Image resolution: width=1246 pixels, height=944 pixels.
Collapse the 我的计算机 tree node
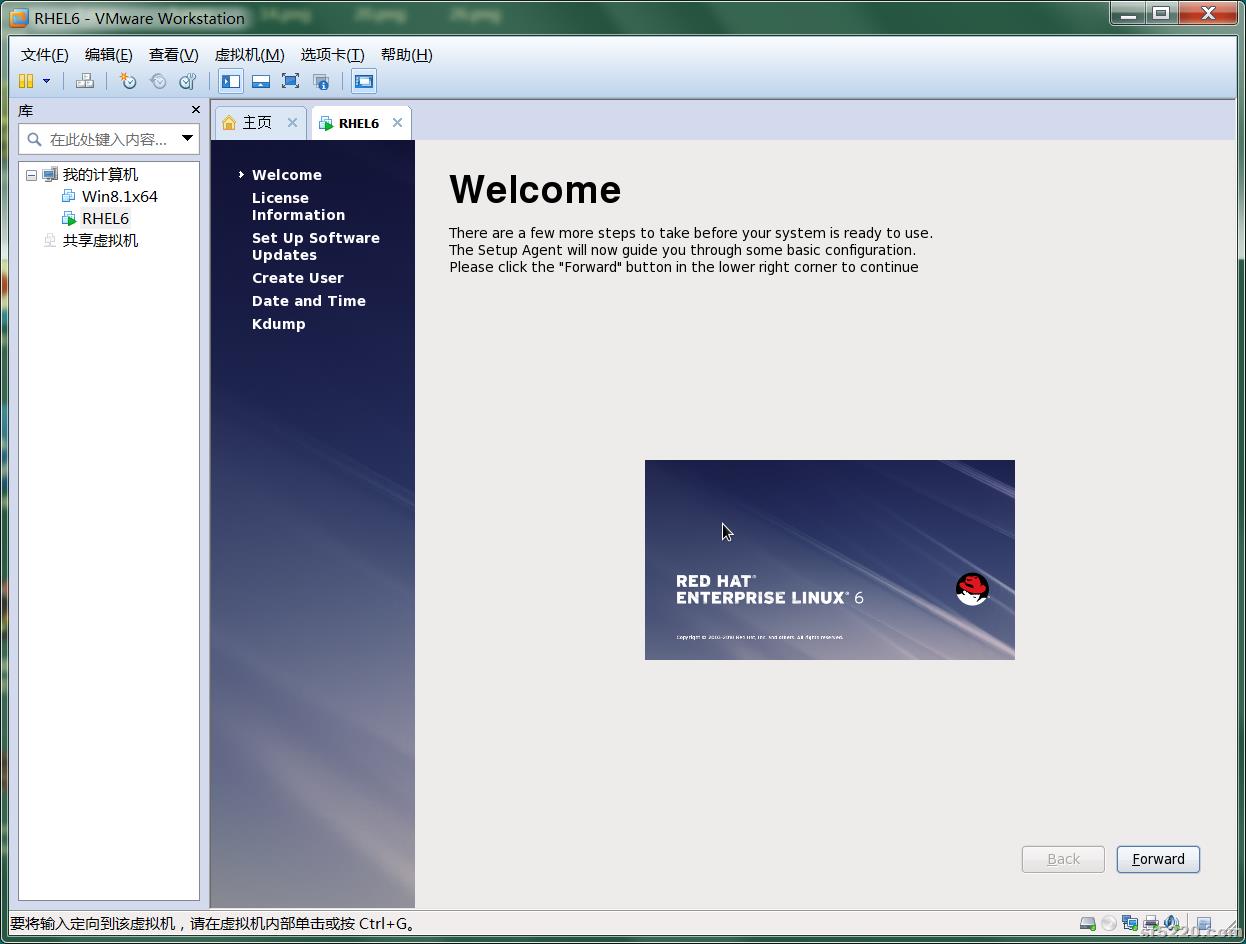[x=31, y=175]
